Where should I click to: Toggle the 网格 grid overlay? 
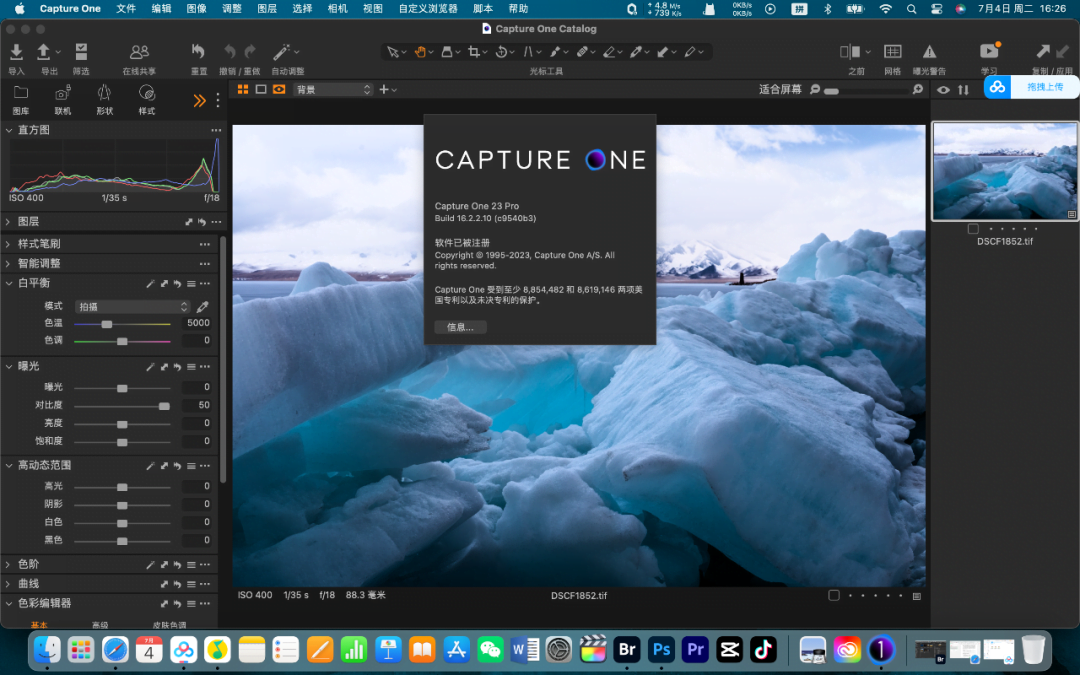(x=893, y=52)
